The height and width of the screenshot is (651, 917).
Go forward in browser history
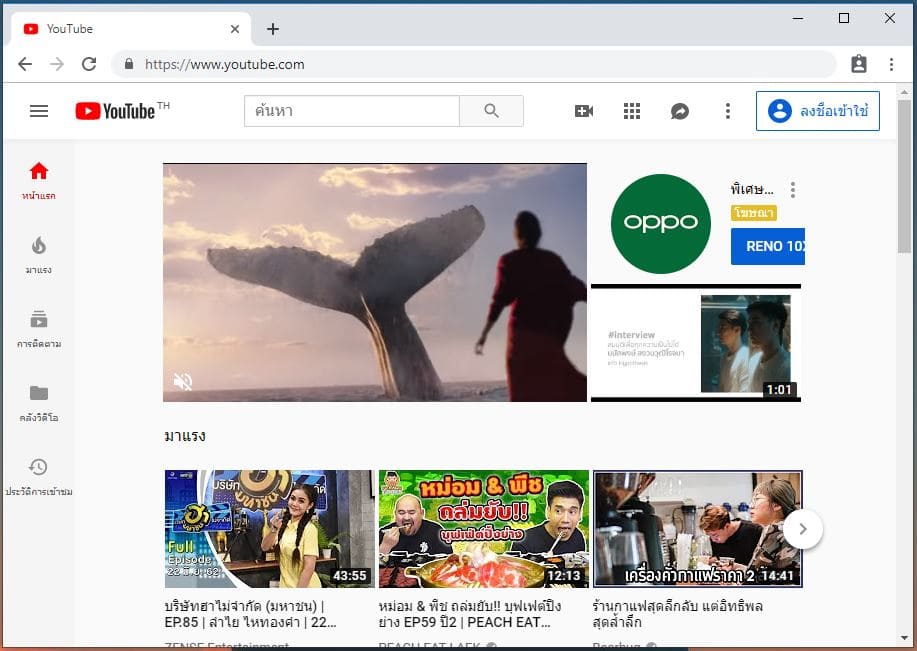click(57, 64)
